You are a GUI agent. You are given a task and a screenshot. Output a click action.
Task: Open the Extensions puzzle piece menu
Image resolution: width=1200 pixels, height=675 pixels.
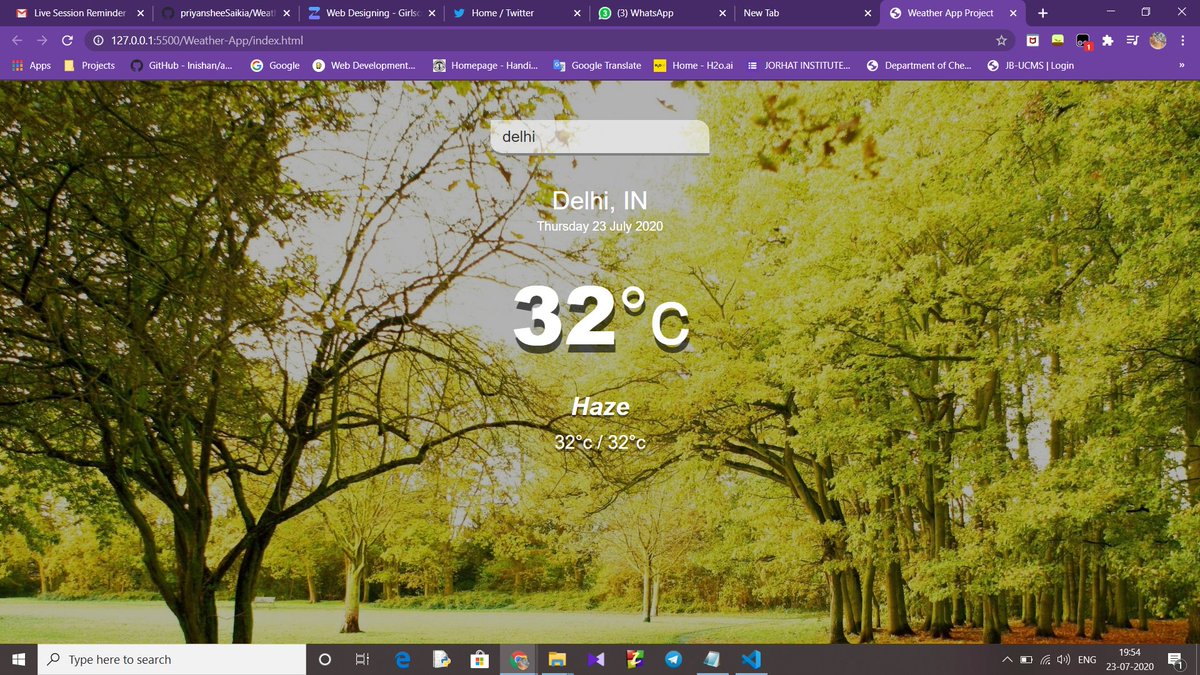tap(1107, 41)
